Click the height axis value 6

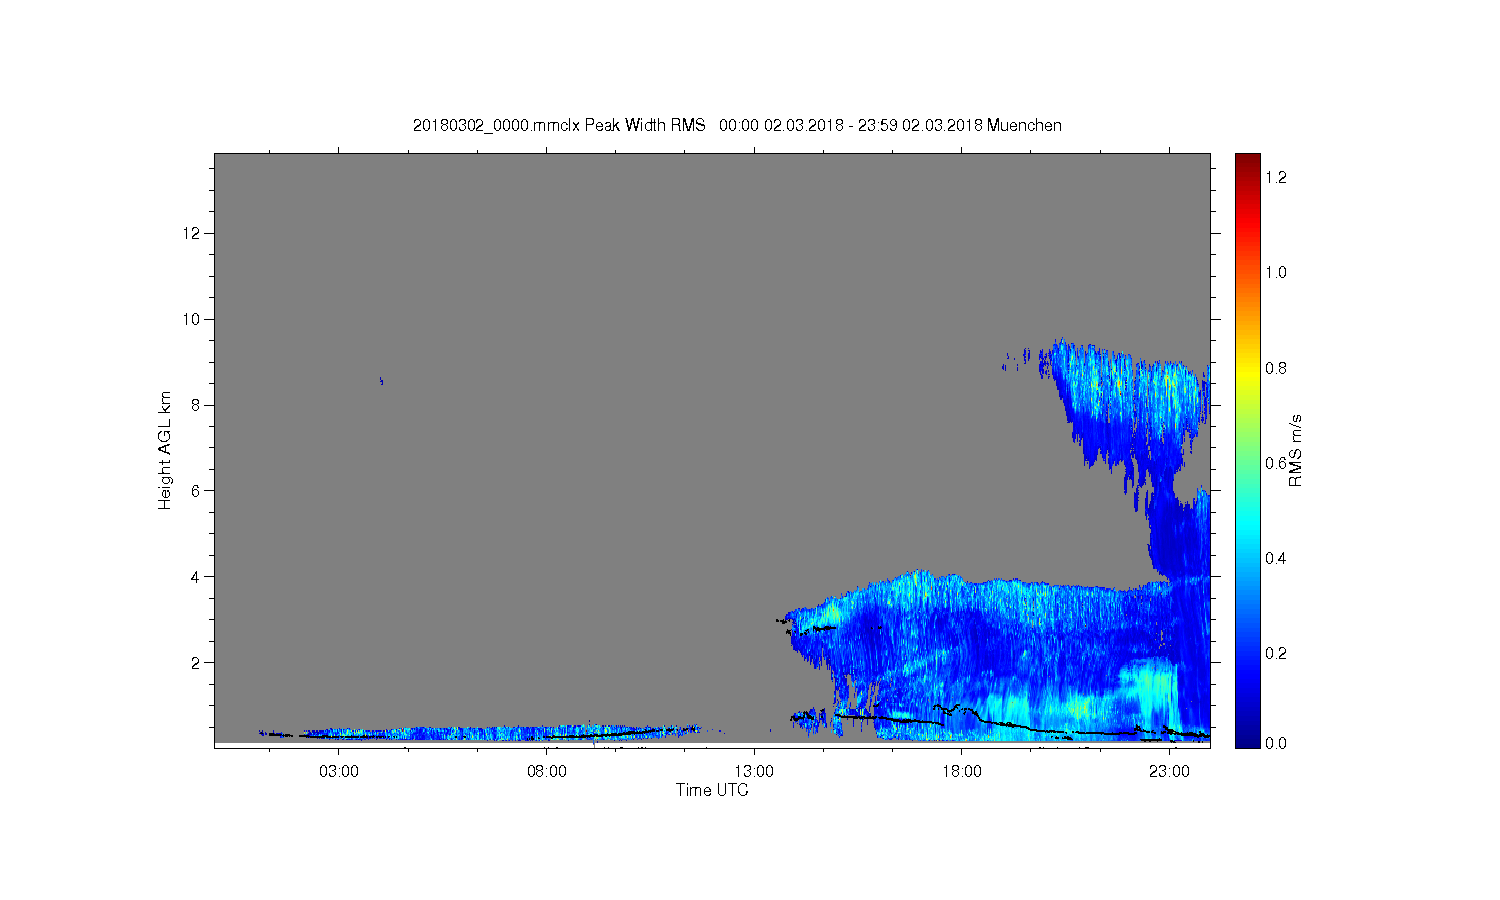pos(198,490)
